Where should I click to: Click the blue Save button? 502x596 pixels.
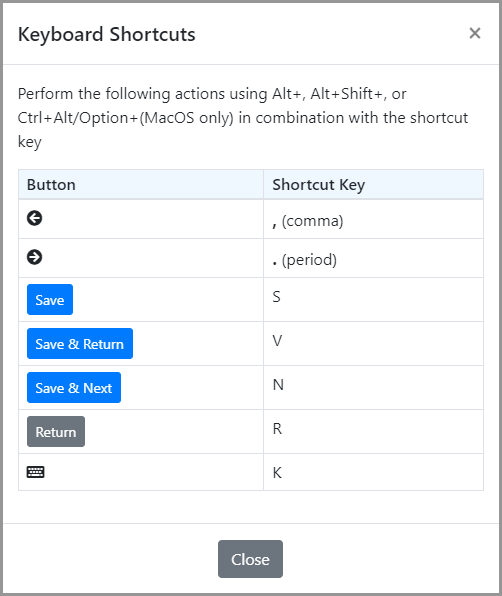pos(50,300)
